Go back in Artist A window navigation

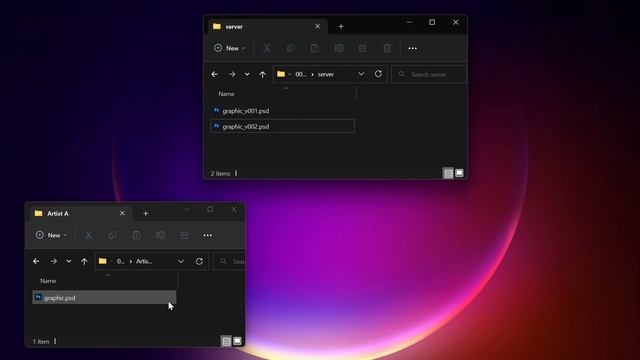(36, 261)
